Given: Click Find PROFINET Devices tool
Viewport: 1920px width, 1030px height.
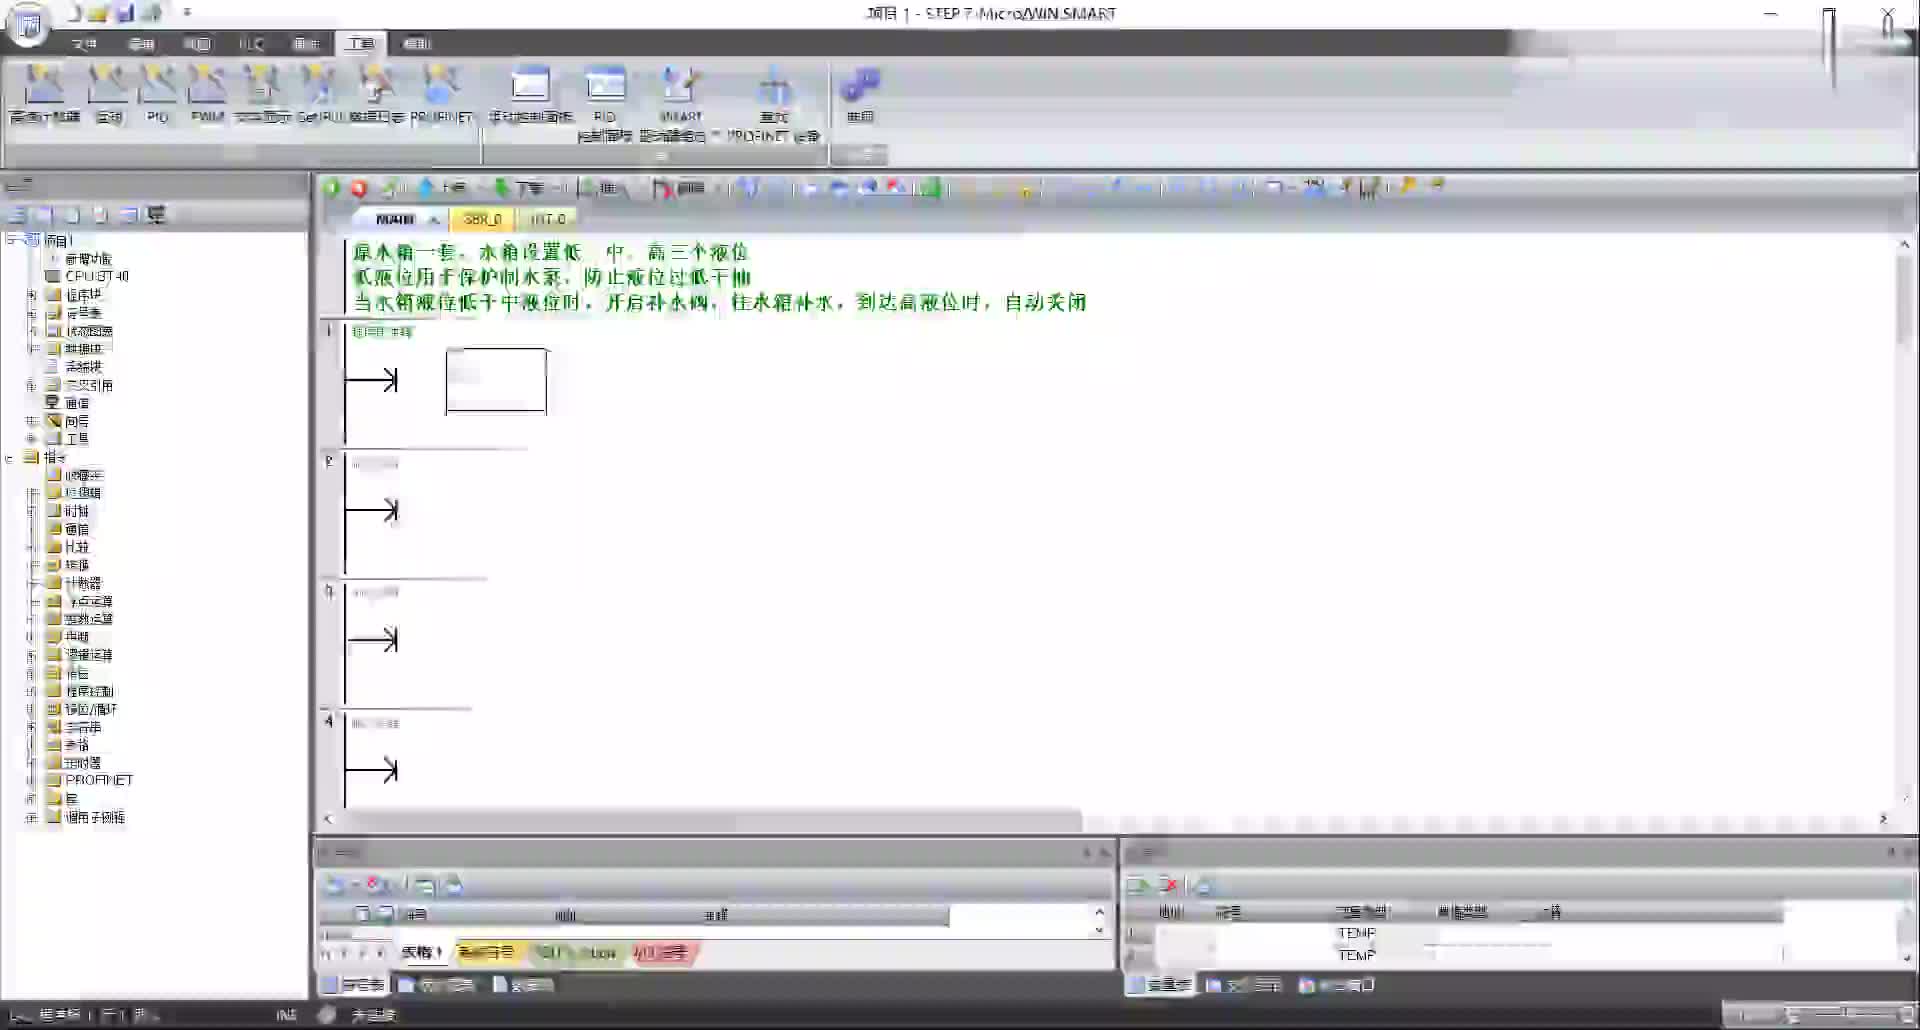Looking at the screenshot, I should coord(773,102).
